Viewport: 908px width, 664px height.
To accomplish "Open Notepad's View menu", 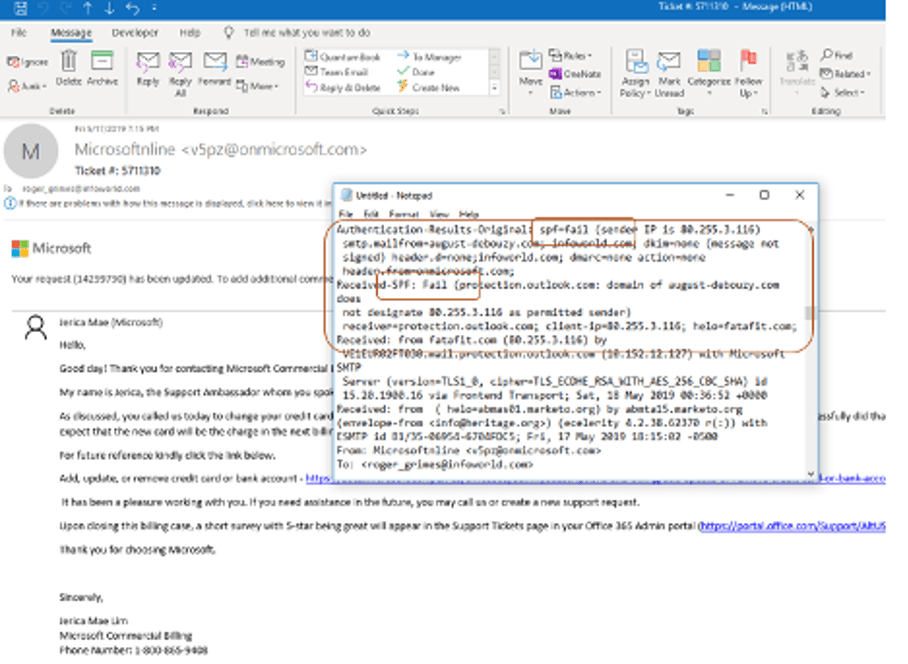I will click(440, 214).
